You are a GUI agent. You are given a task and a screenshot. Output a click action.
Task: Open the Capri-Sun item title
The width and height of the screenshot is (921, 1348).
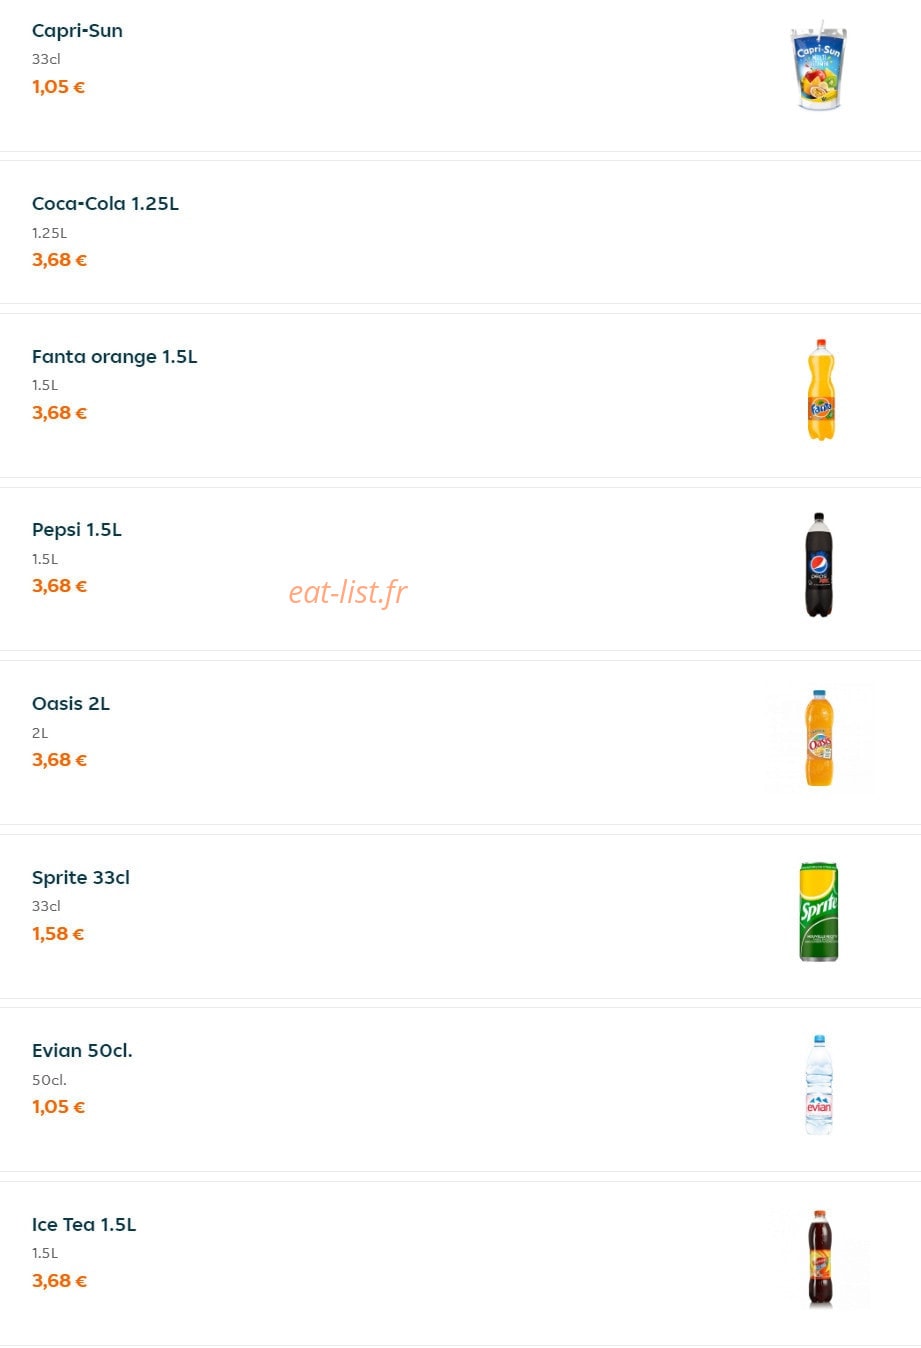pyautogui.click(x=77, y=31)
